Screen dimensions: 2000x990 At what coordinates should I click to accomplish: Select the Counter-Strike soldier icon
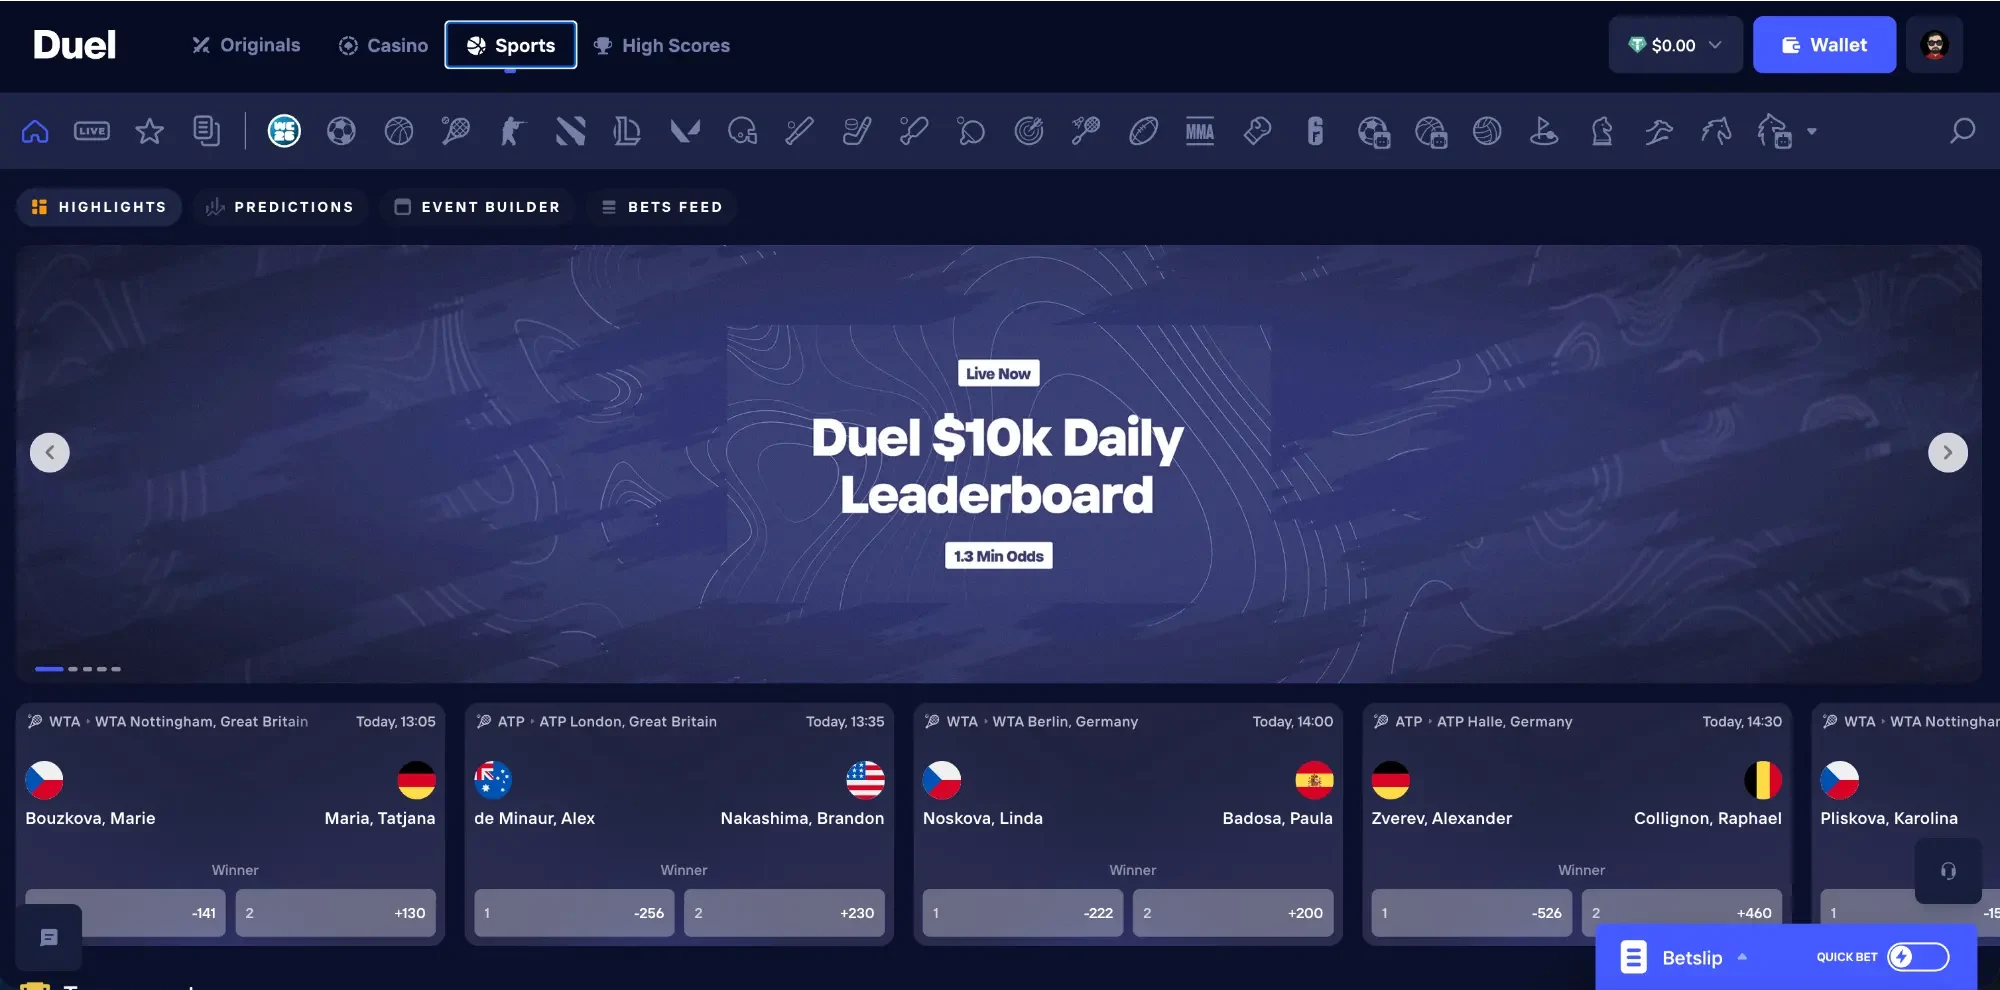point(513,131)
